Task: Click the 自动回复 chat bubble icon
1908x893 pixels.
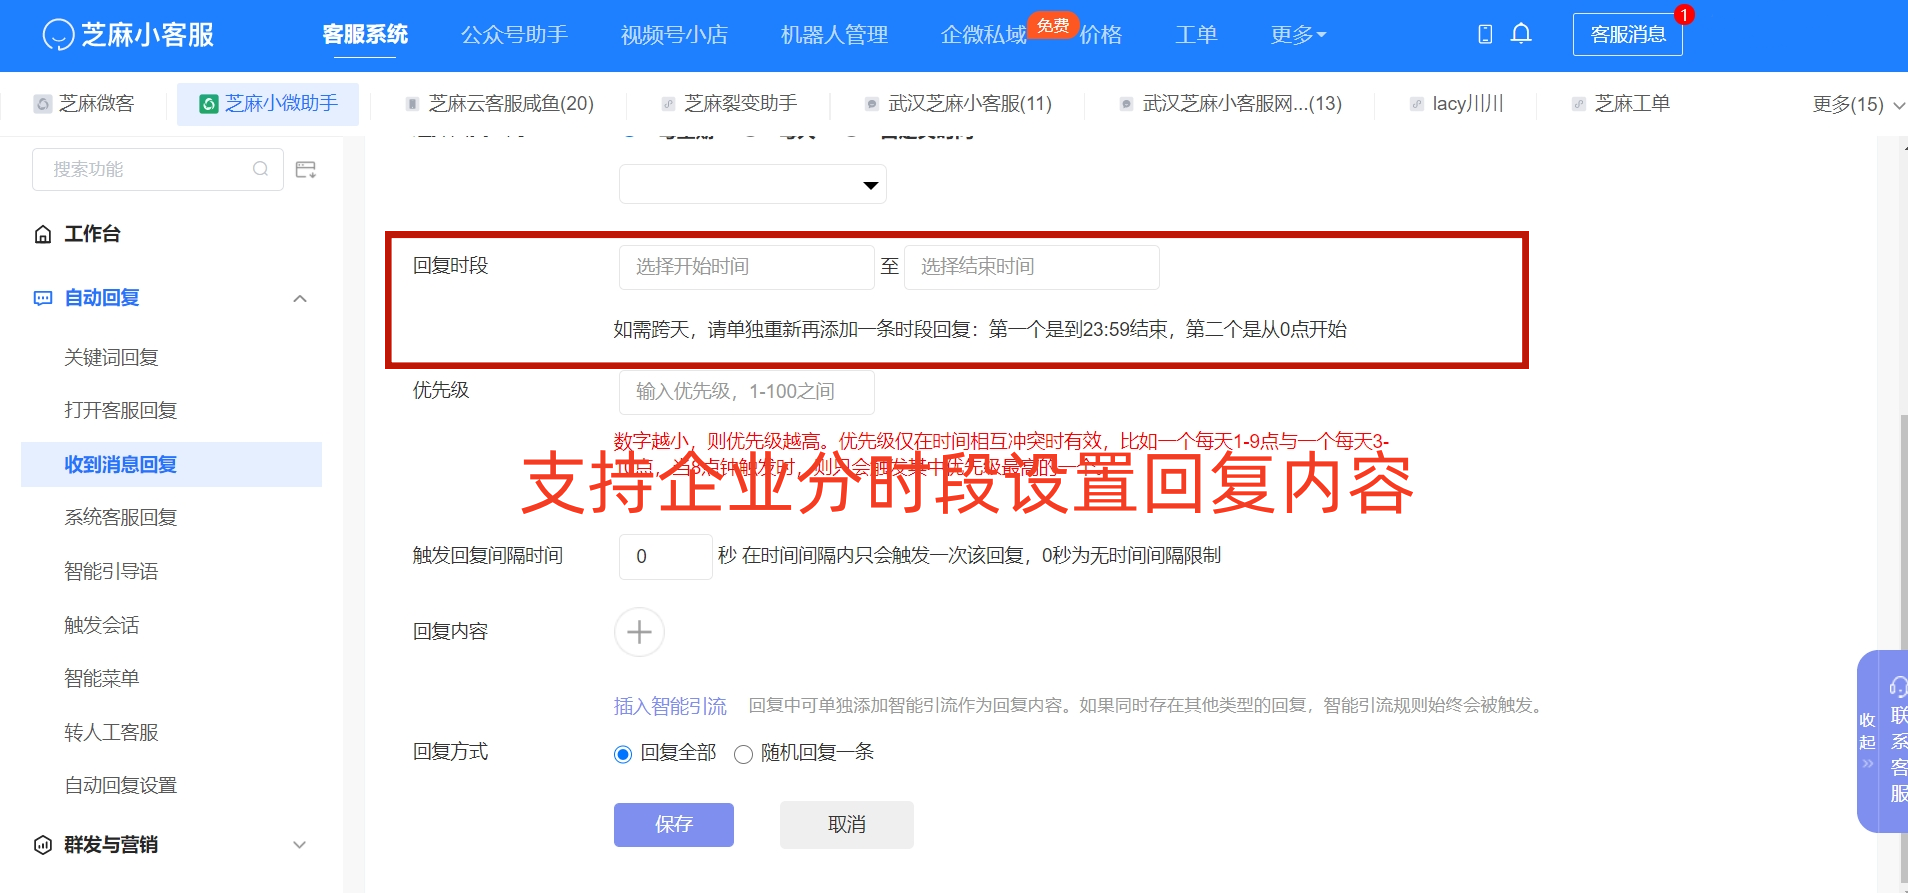Action: pyautogui.click(x=43, y=298)
